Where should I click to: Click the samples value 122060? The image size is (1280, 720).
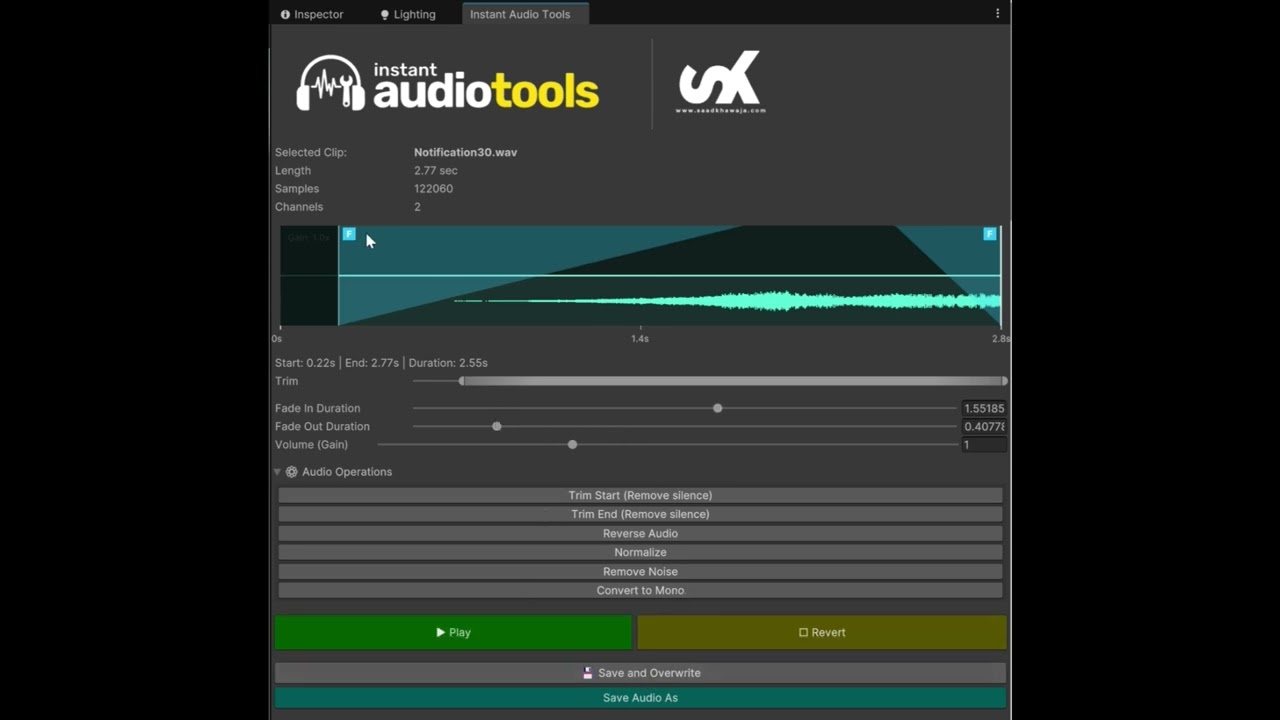[x=433, y=188]
